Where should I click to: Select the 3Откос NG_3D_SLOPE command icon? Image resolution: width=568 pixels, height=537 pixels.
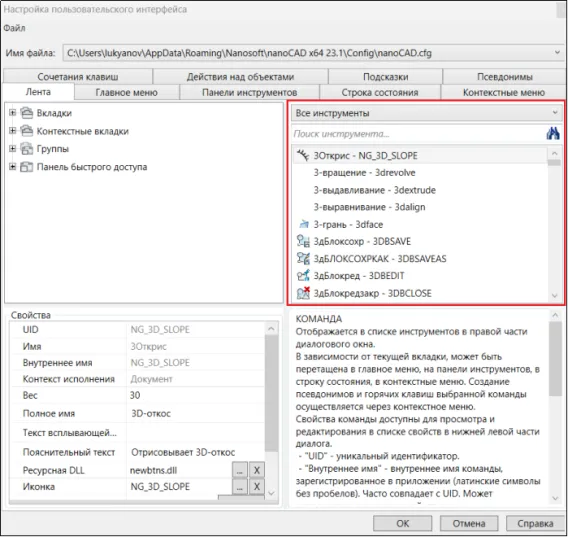303,155
